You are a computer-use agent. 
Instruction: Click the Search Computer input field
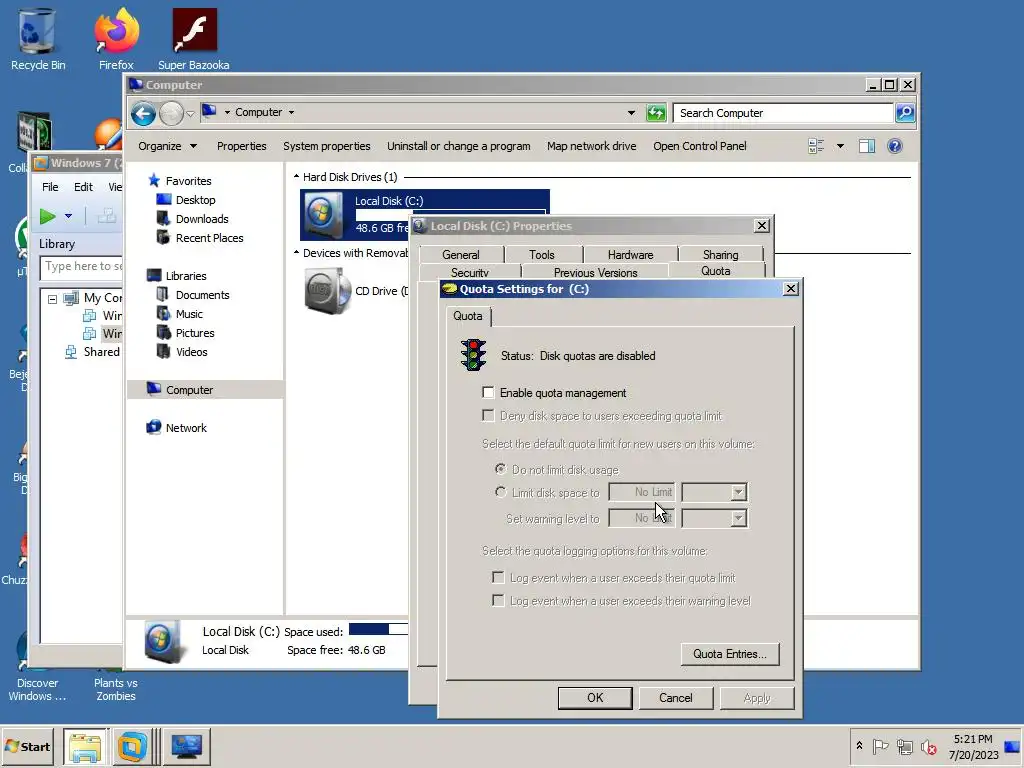point(783,113)
